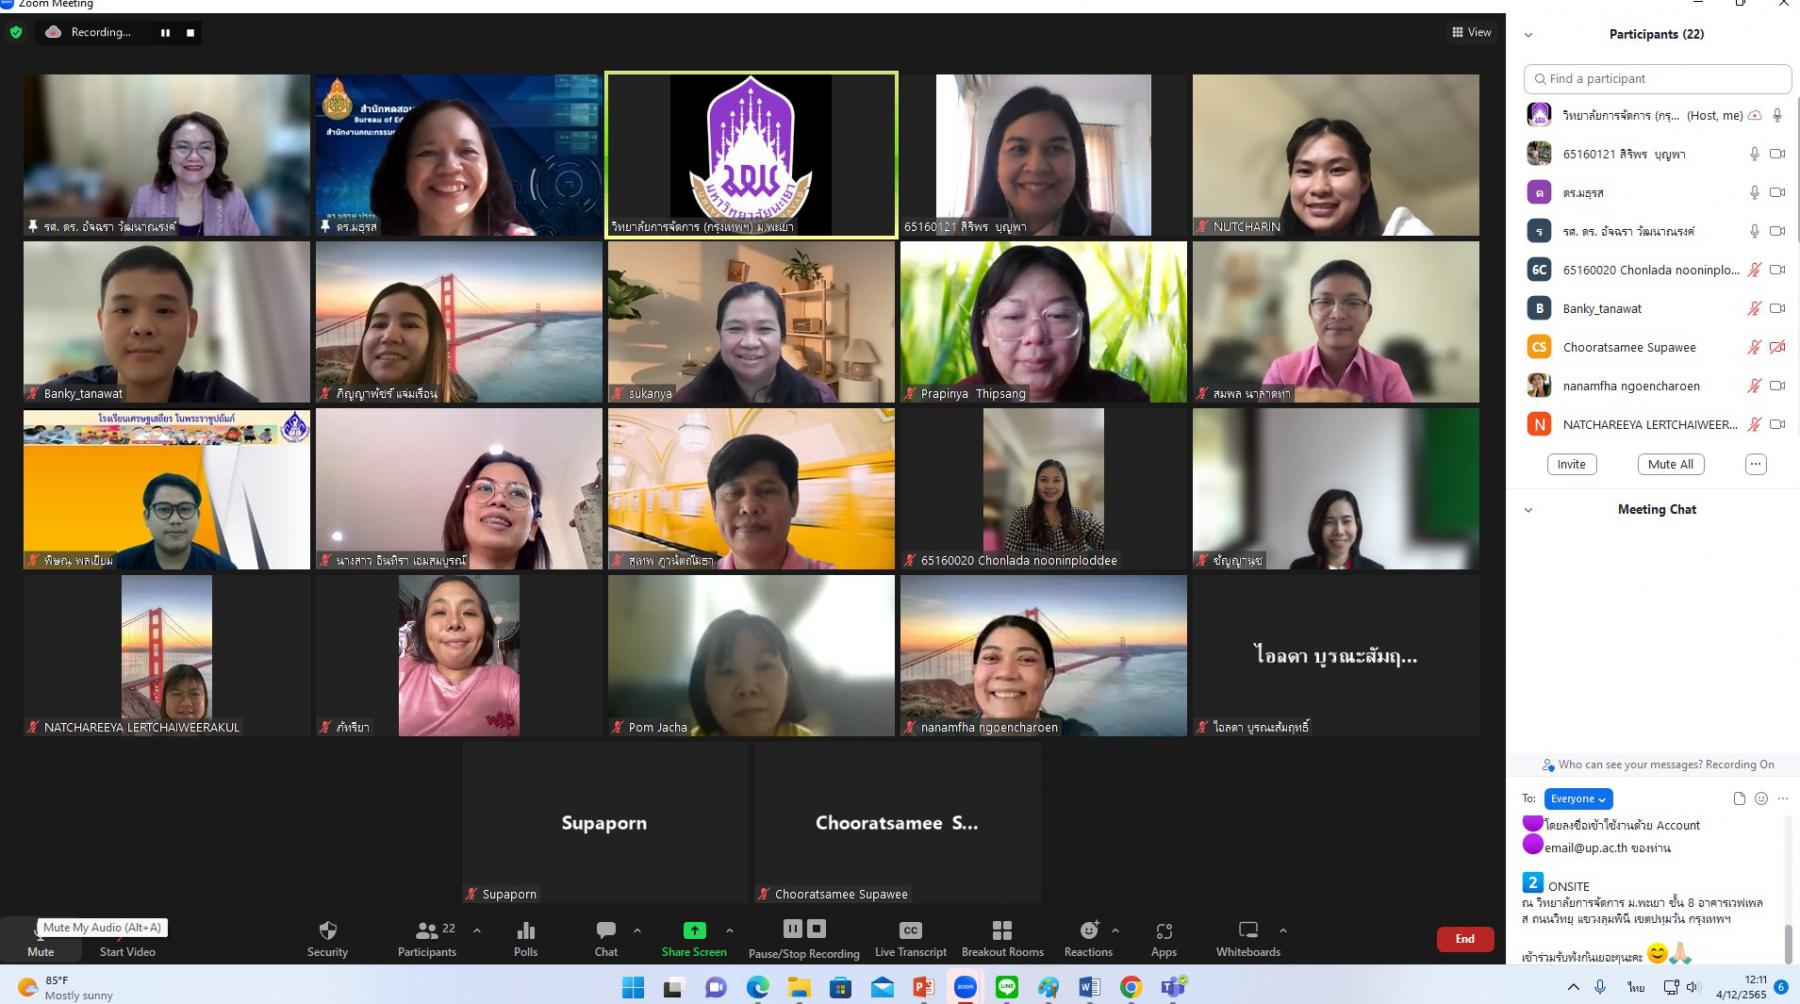Screen dimensions: 1800x1004
Task: Enable Live Transcript CC icon
Action: coord(910,931)
